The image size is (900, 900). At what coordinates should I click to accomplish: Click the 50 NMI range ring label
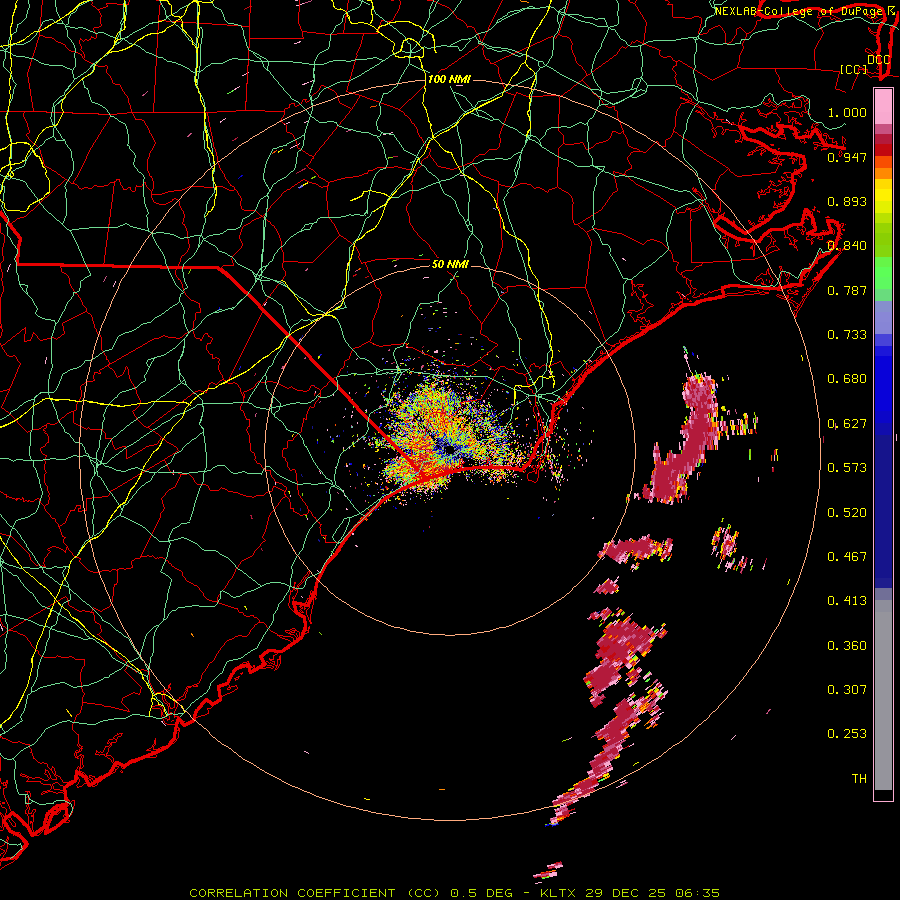point(450,264)
